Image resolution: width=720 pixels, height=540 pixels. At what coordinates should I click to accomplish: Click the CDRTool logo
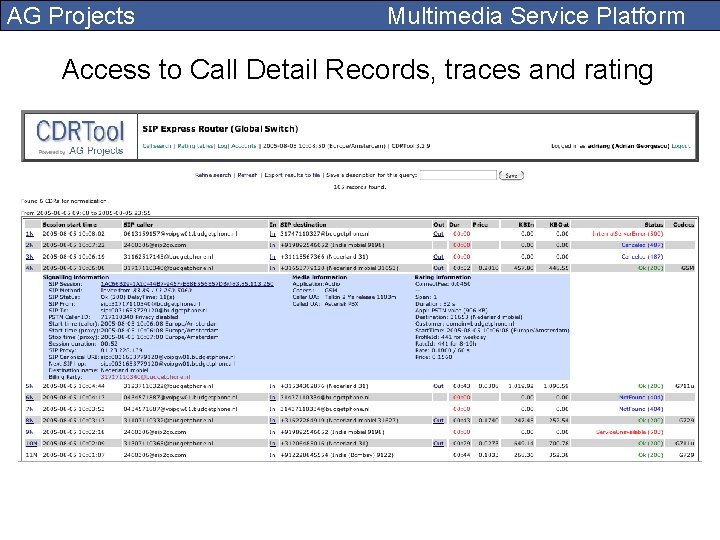pos(80,137)
